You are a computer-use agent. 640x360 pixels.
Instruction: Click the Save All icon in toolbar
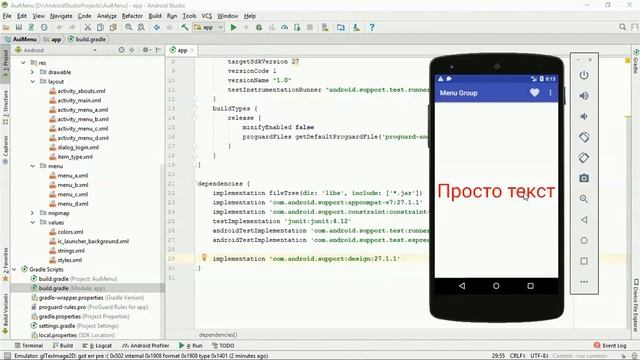(x=19, y=27)
